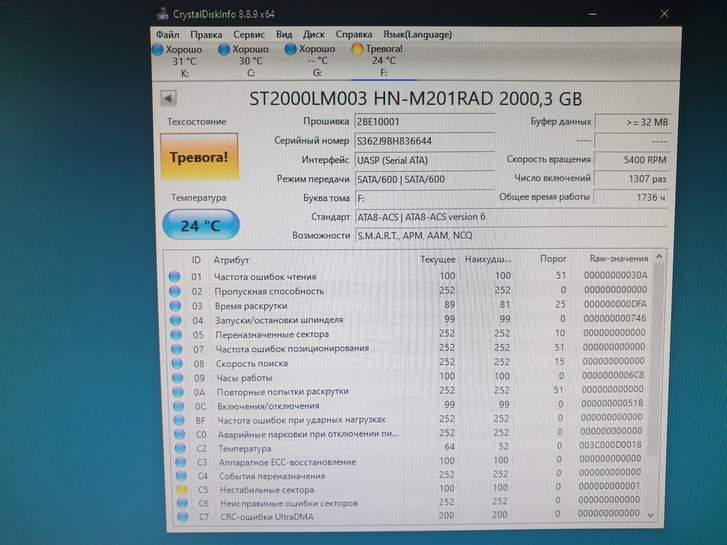Click the scroll down arrow in attribute list
This screenshot has height=545, width=727.
pyautogui.click(x=652, y=514)
